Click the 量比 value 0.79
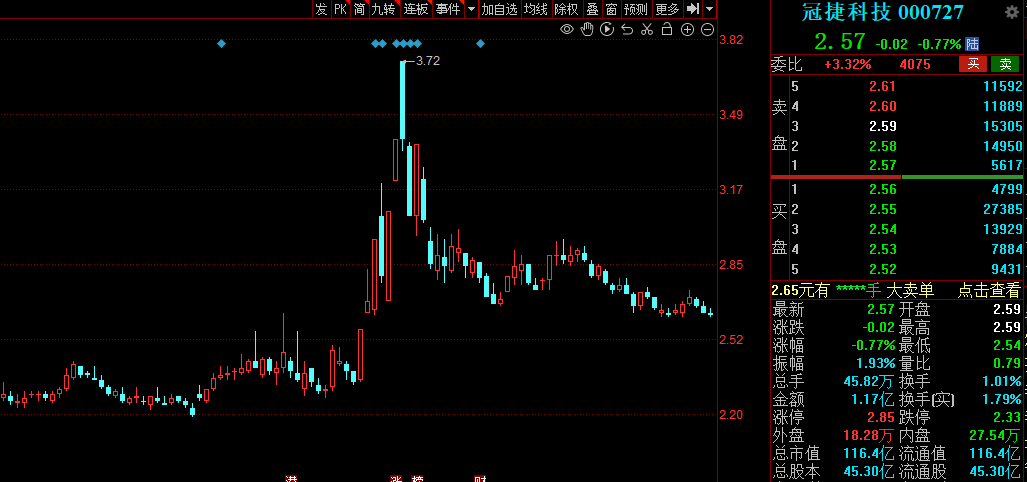The height and width of the screenshot is (482, 1027). point(1007,363)
